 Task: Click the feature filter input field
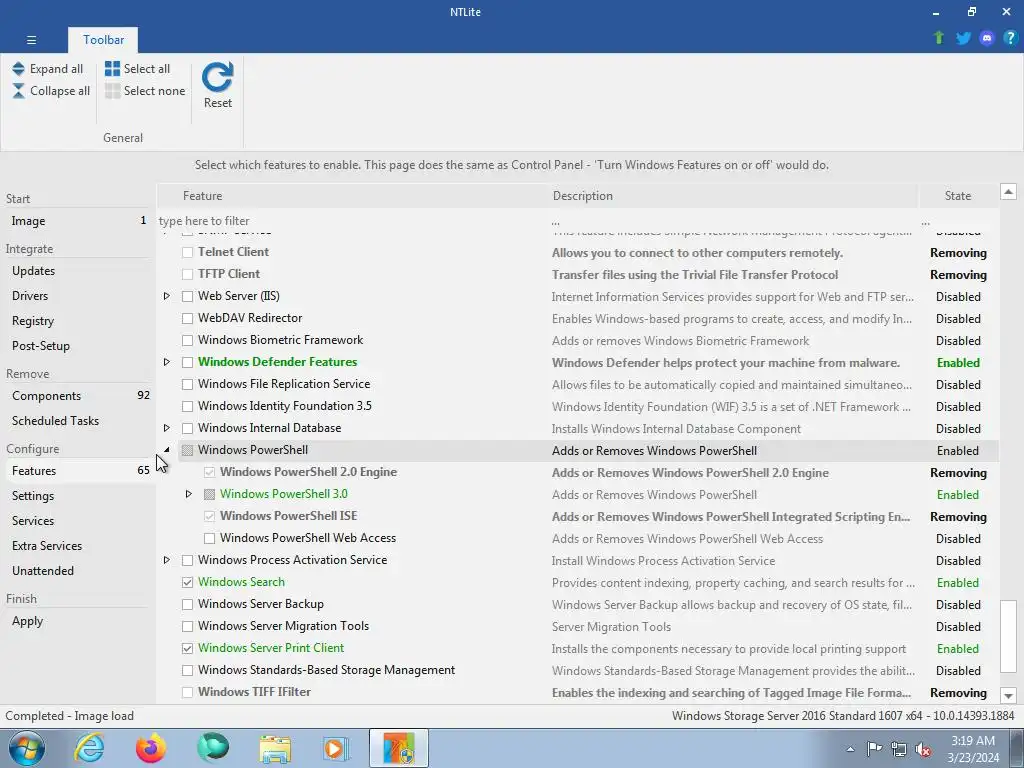(x=353, y=221)
